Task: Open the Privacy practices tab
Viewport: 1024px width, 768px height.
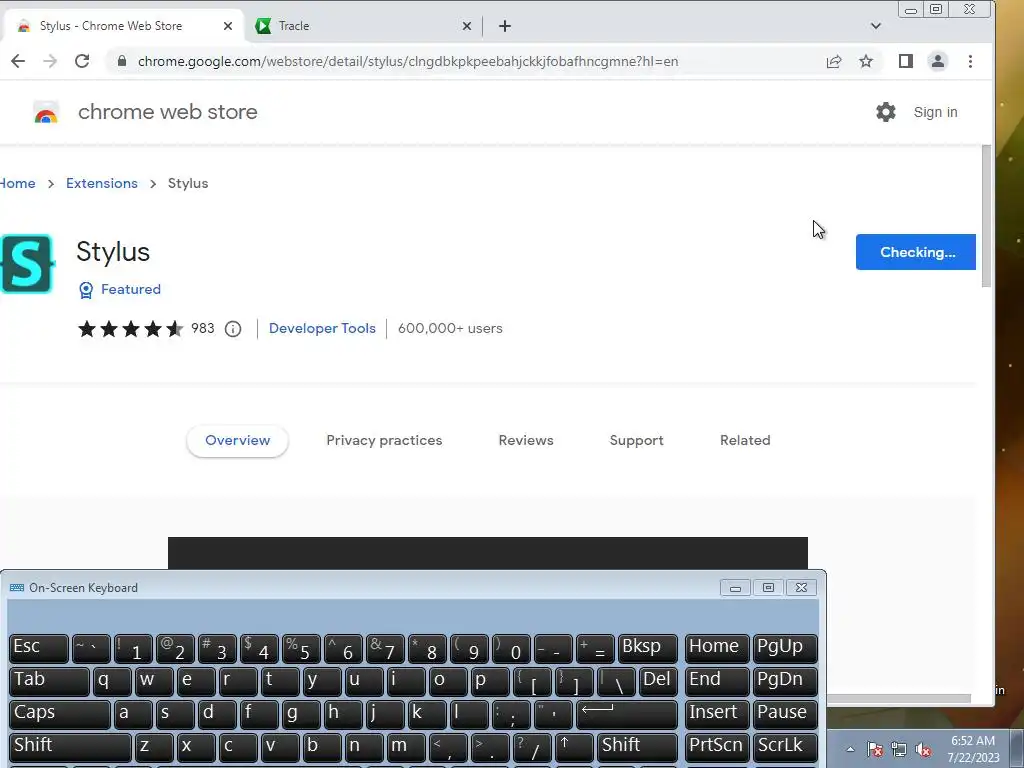Action: click(x=384, y=441)
